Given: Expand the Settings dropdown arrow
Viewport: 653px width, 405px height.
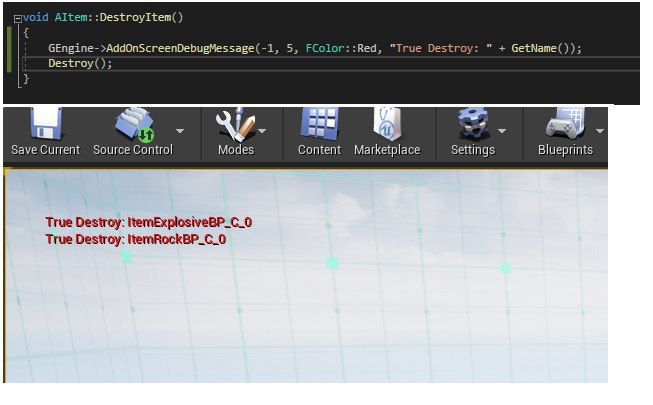Looking at the screenshot, I should [x=502, y=131].
